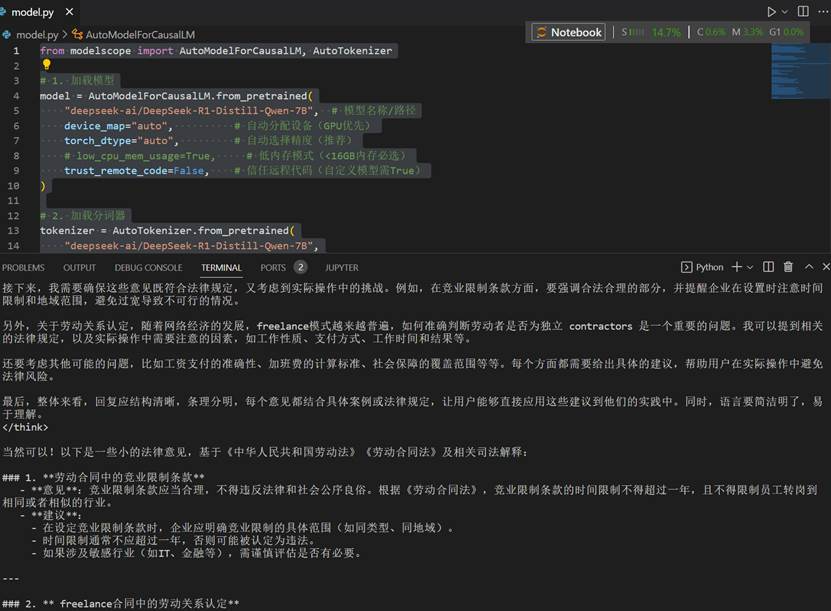Click the </think> tag in terminal
831x611 pixels.
coord(25,427)
